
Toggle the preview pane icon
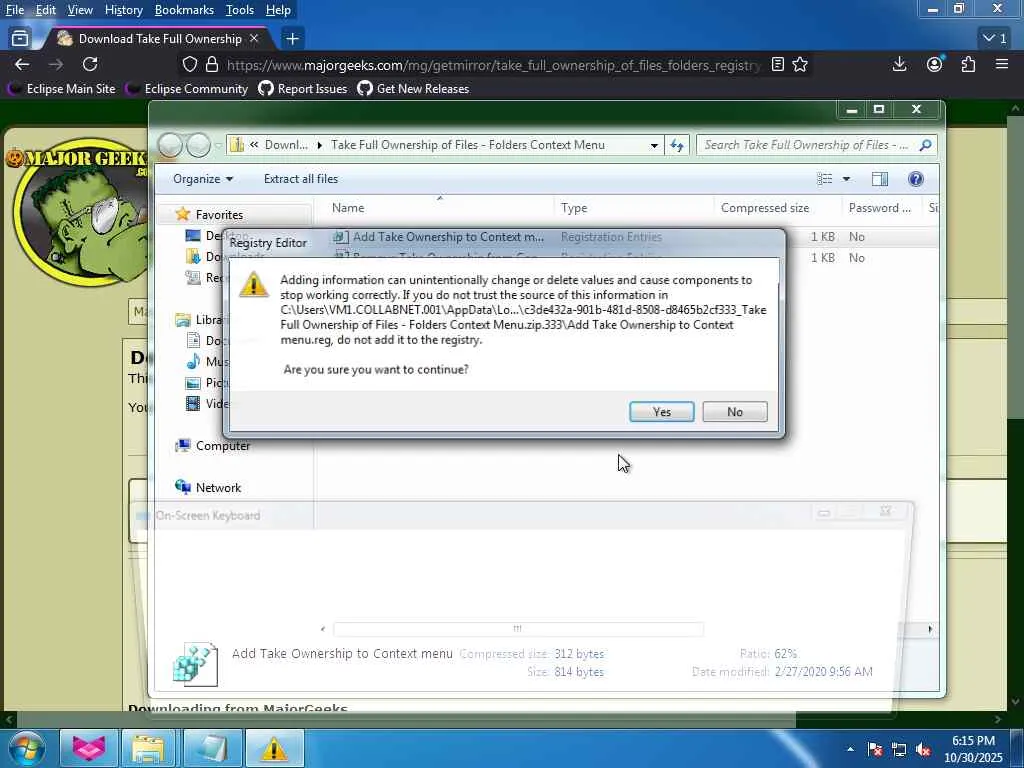880,179
